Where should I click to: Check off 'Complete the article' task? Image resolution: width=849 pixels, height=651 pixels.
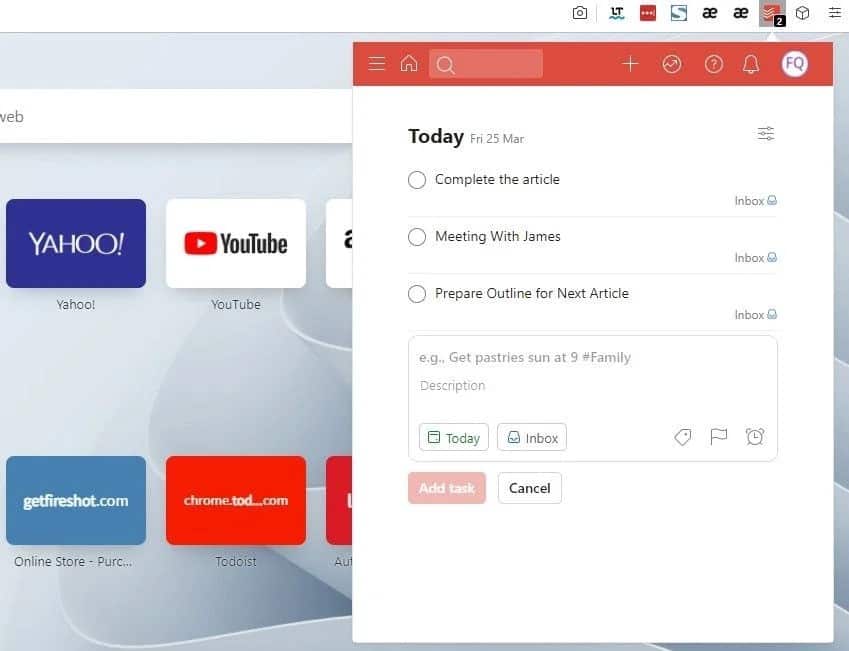[x=417, y=180]
